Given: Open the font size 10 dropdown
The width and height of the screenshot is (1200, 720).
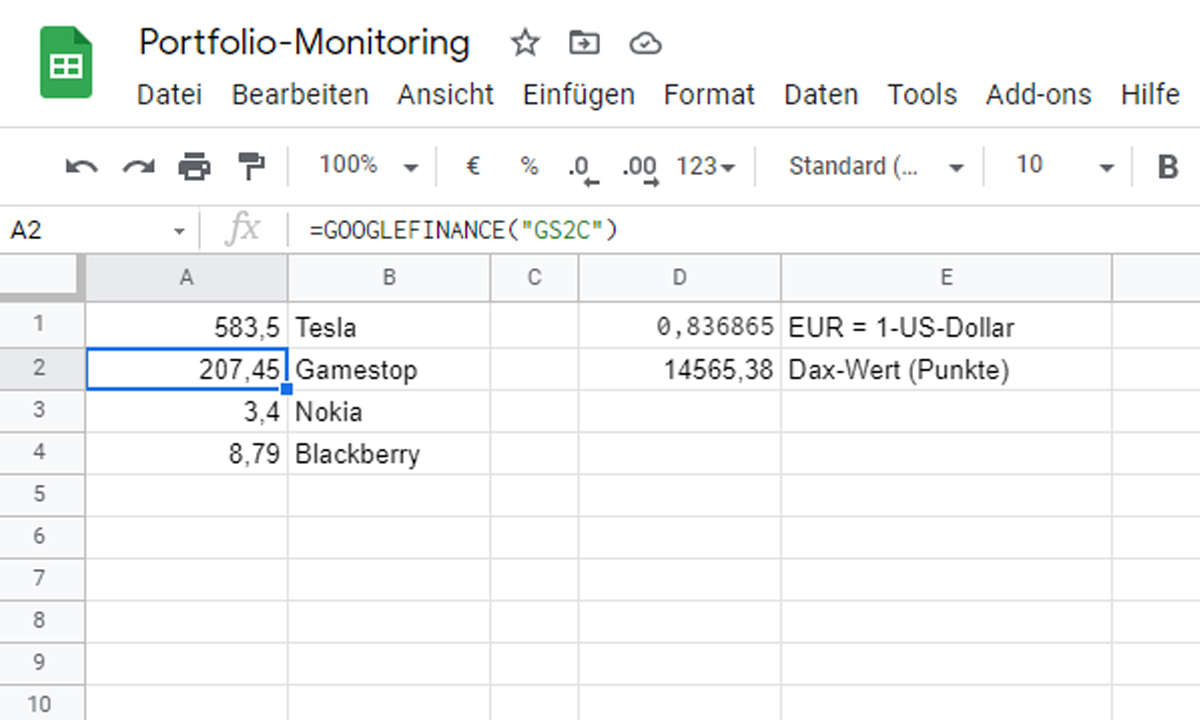Looking at the screenshot, I should point(1064,166).
